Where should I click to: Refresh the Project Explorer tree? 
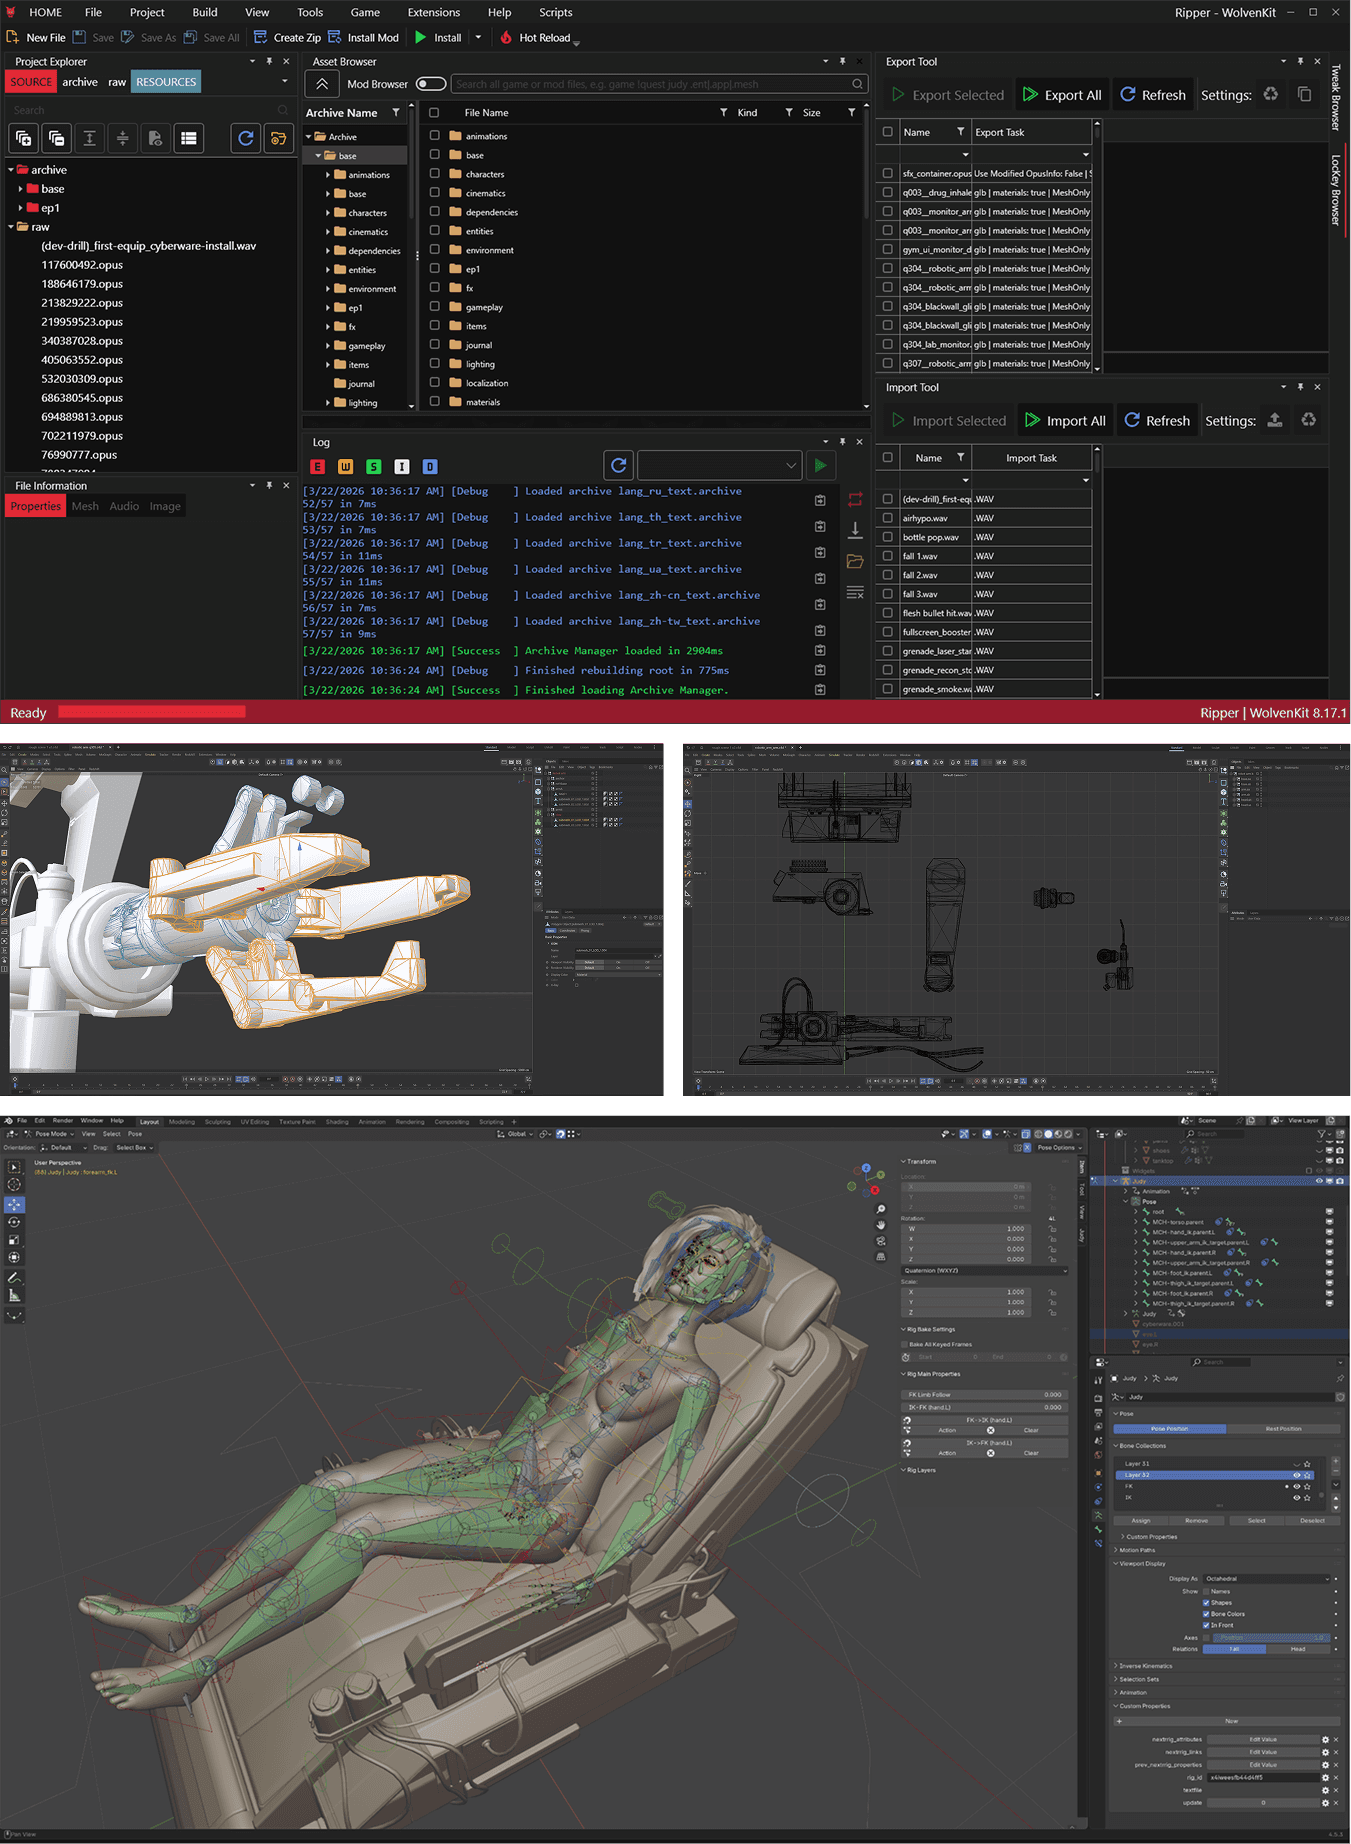coord(245,138)
